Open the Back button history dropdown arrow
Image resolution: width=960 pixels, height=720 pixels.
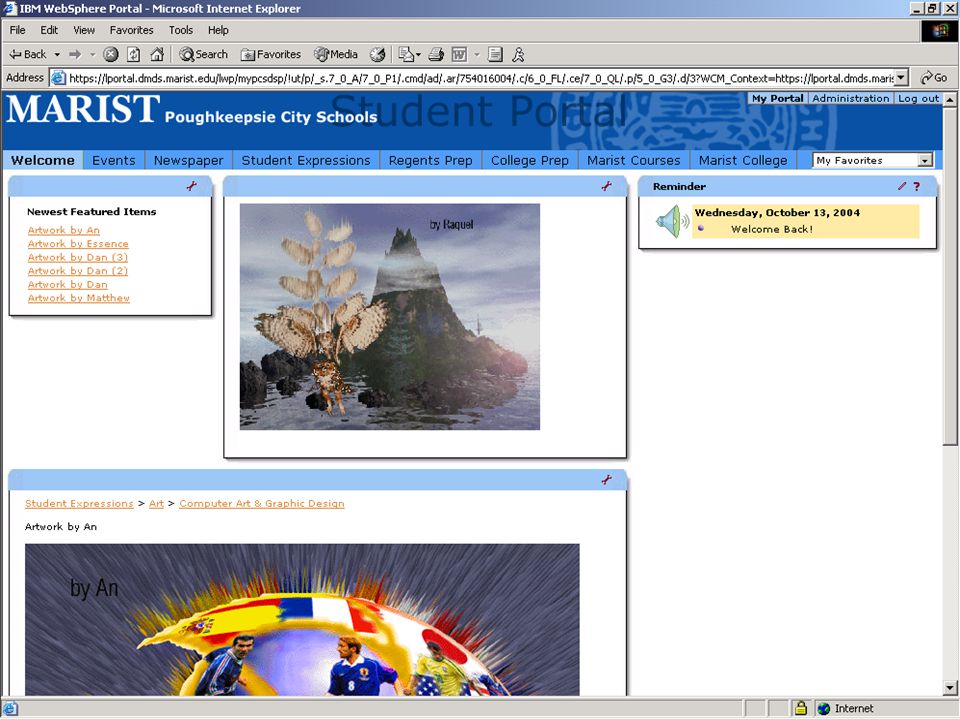pos(57,54)
